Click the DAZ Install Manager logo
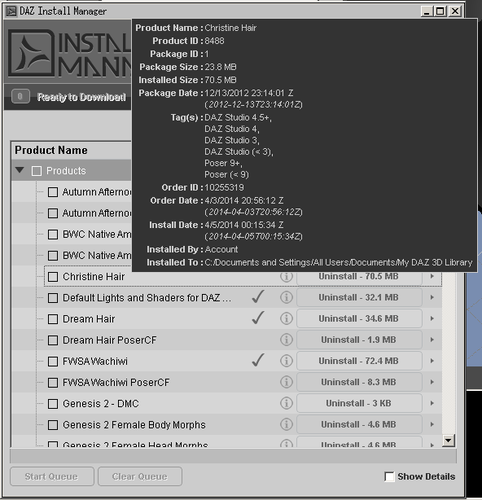Image resolution: width=482 pixels, height=500 pixels. point(31,53)
